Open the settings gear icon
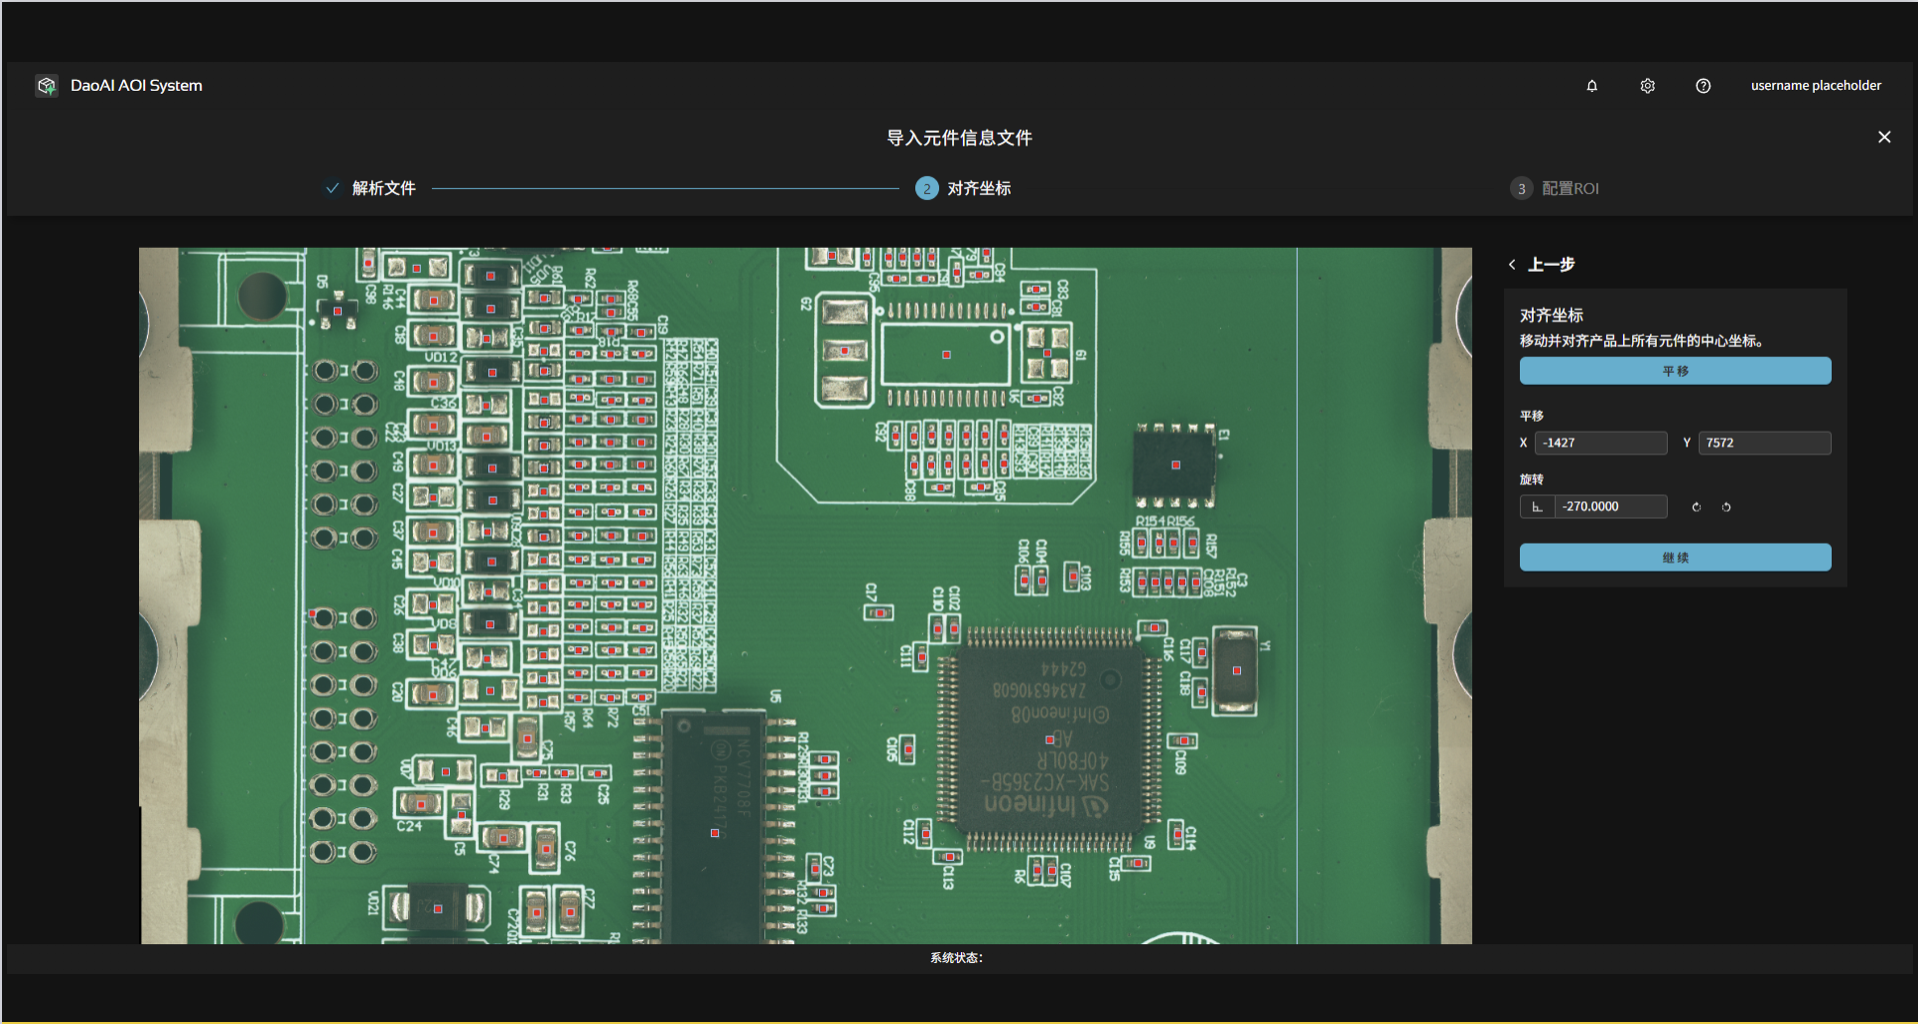The height and width of the screenshot is (1024, 1918). pyautogui.click(x=1646, y=86)
